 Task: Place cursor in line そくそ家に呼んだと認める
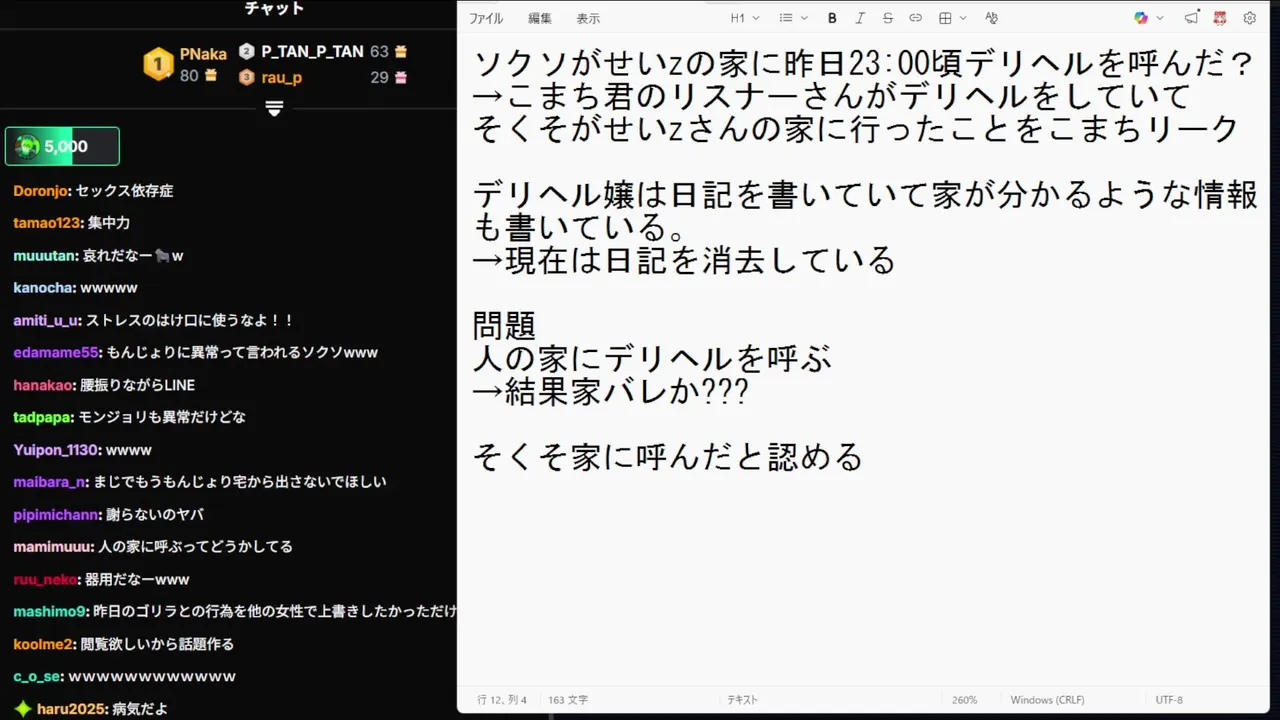coord(667,458)
